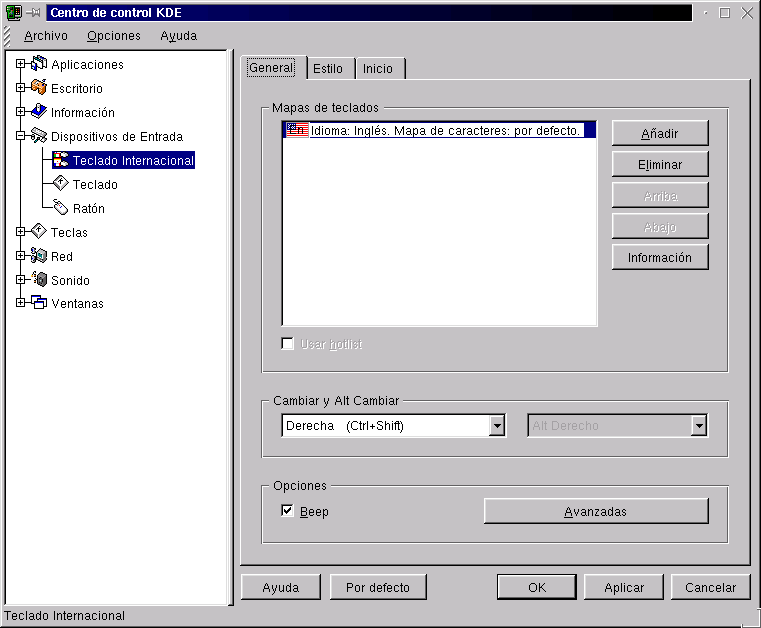This screenshot has height=628, width=761.
Task: Click the Red network icon
Action: pos(39,256)
